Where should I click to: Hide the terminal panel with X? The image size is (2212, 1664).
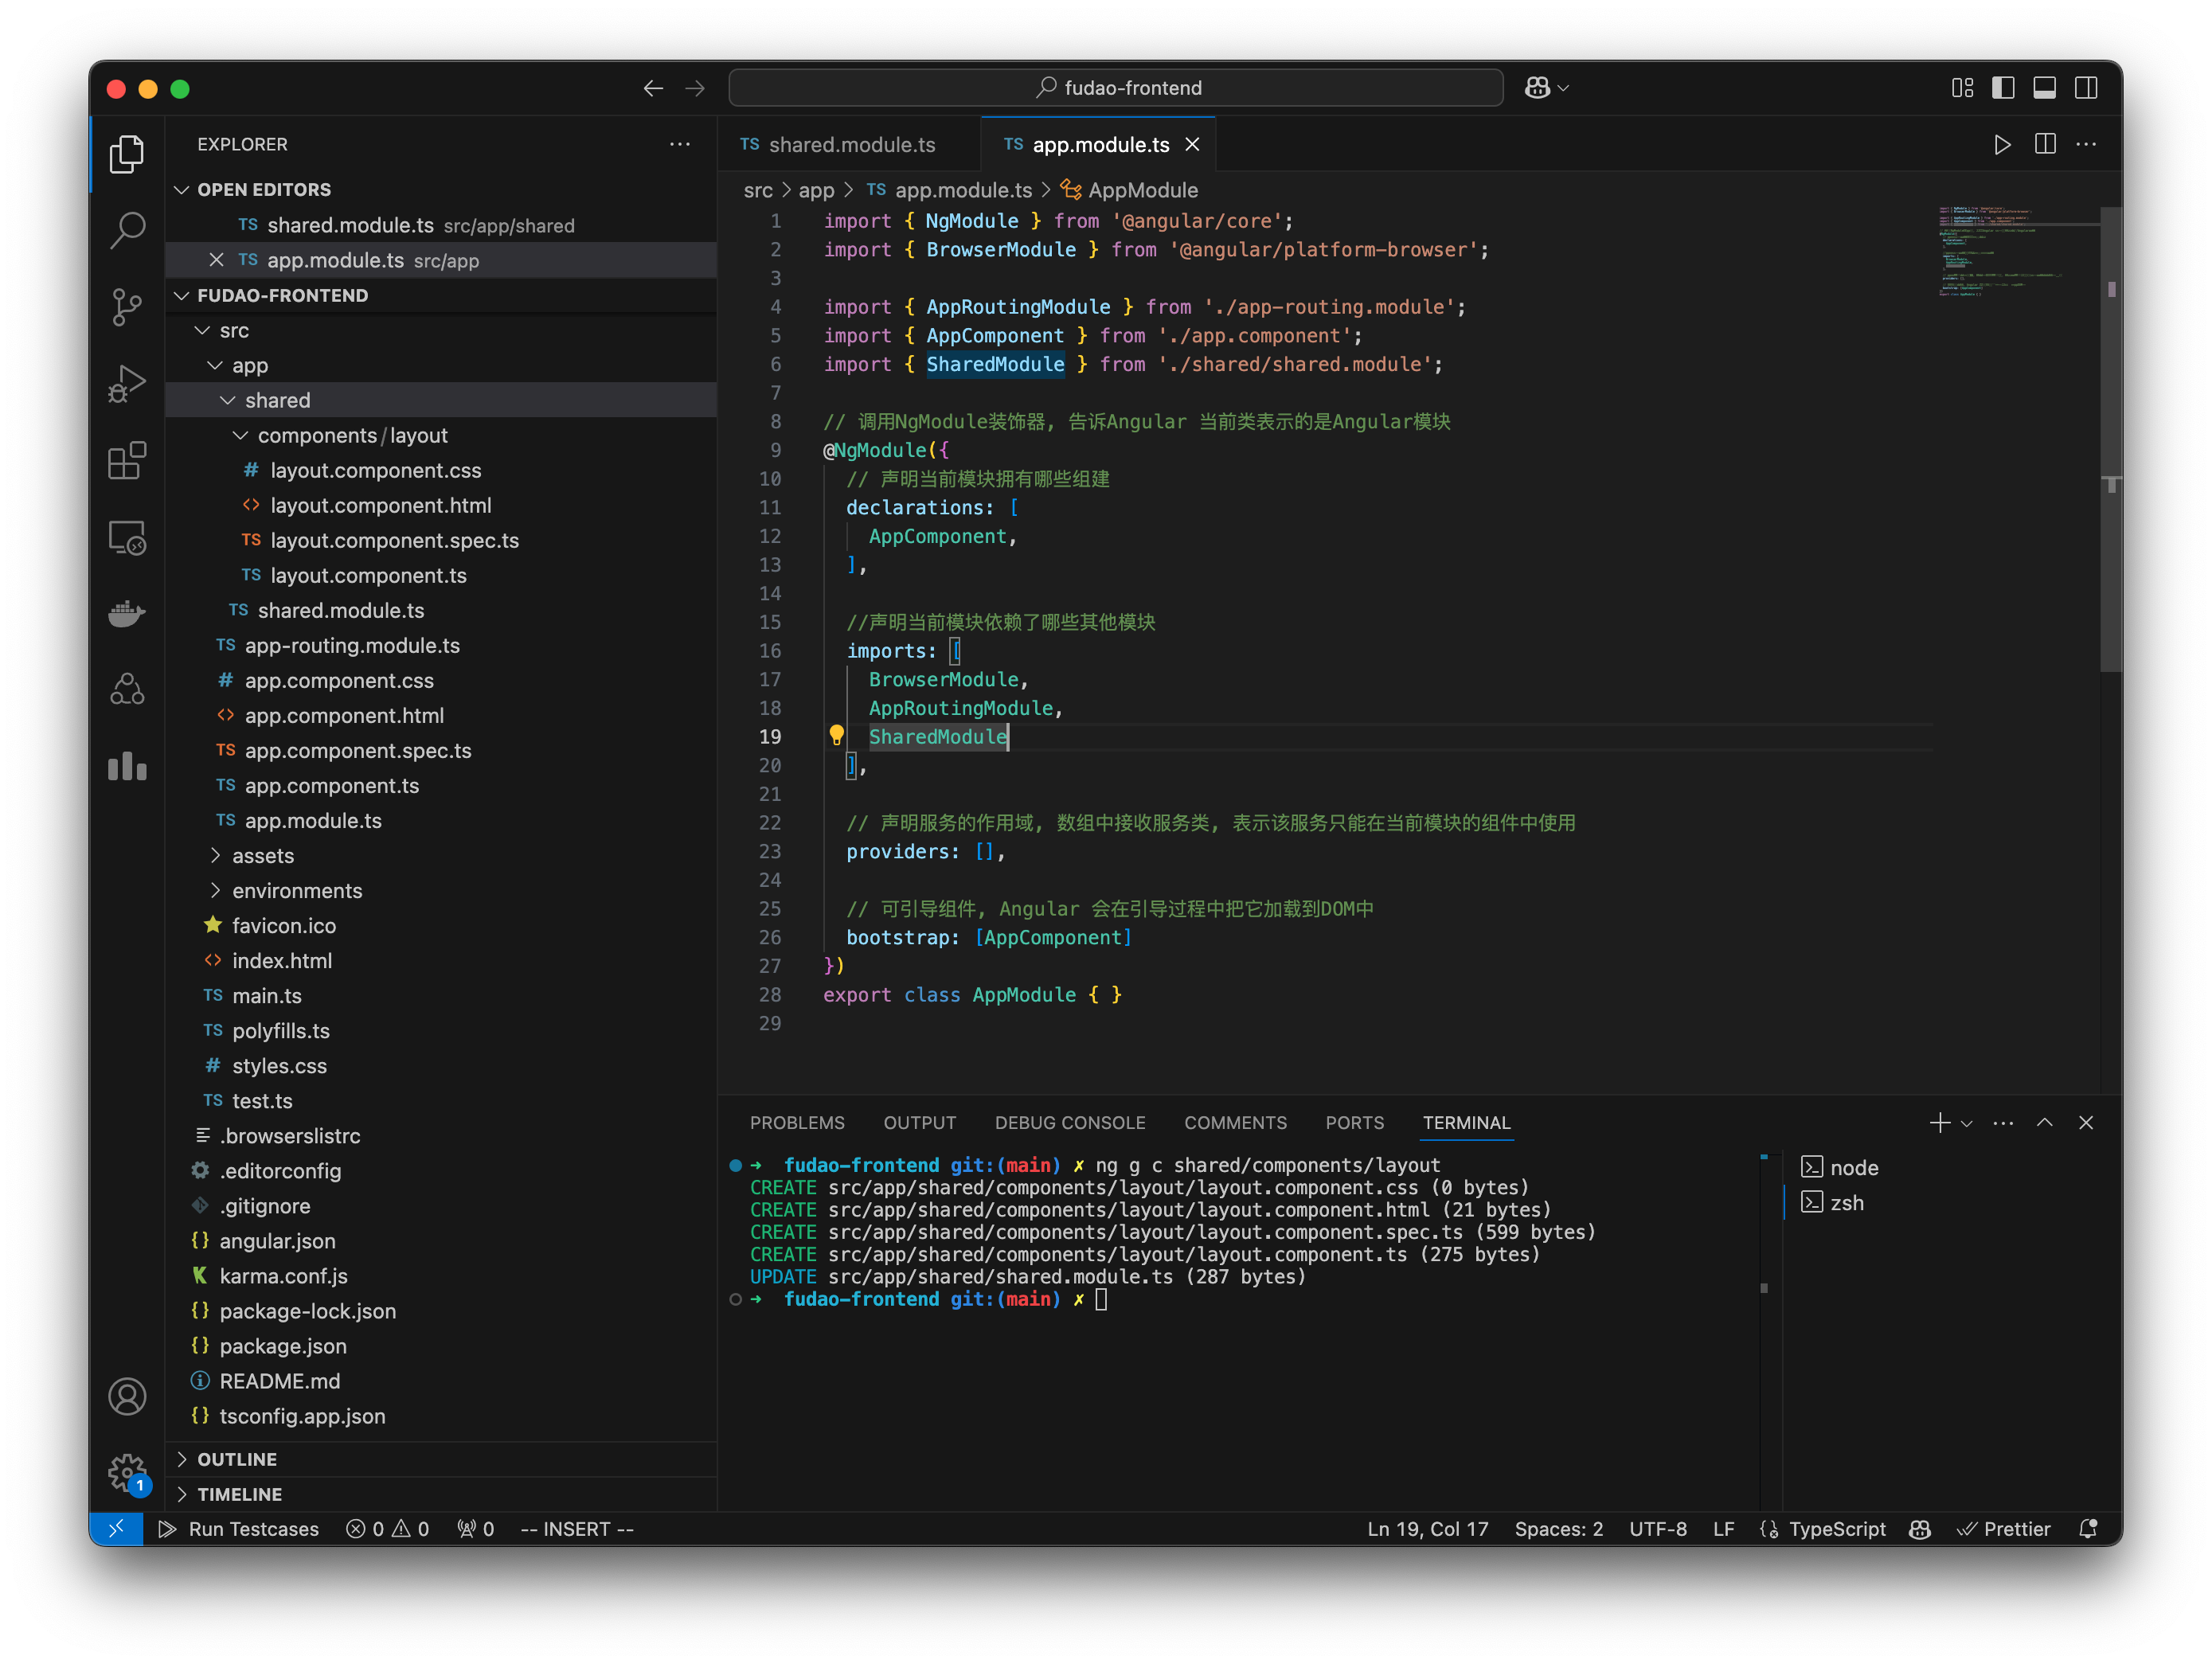pyautogui.click(x=2086, y=1123)
